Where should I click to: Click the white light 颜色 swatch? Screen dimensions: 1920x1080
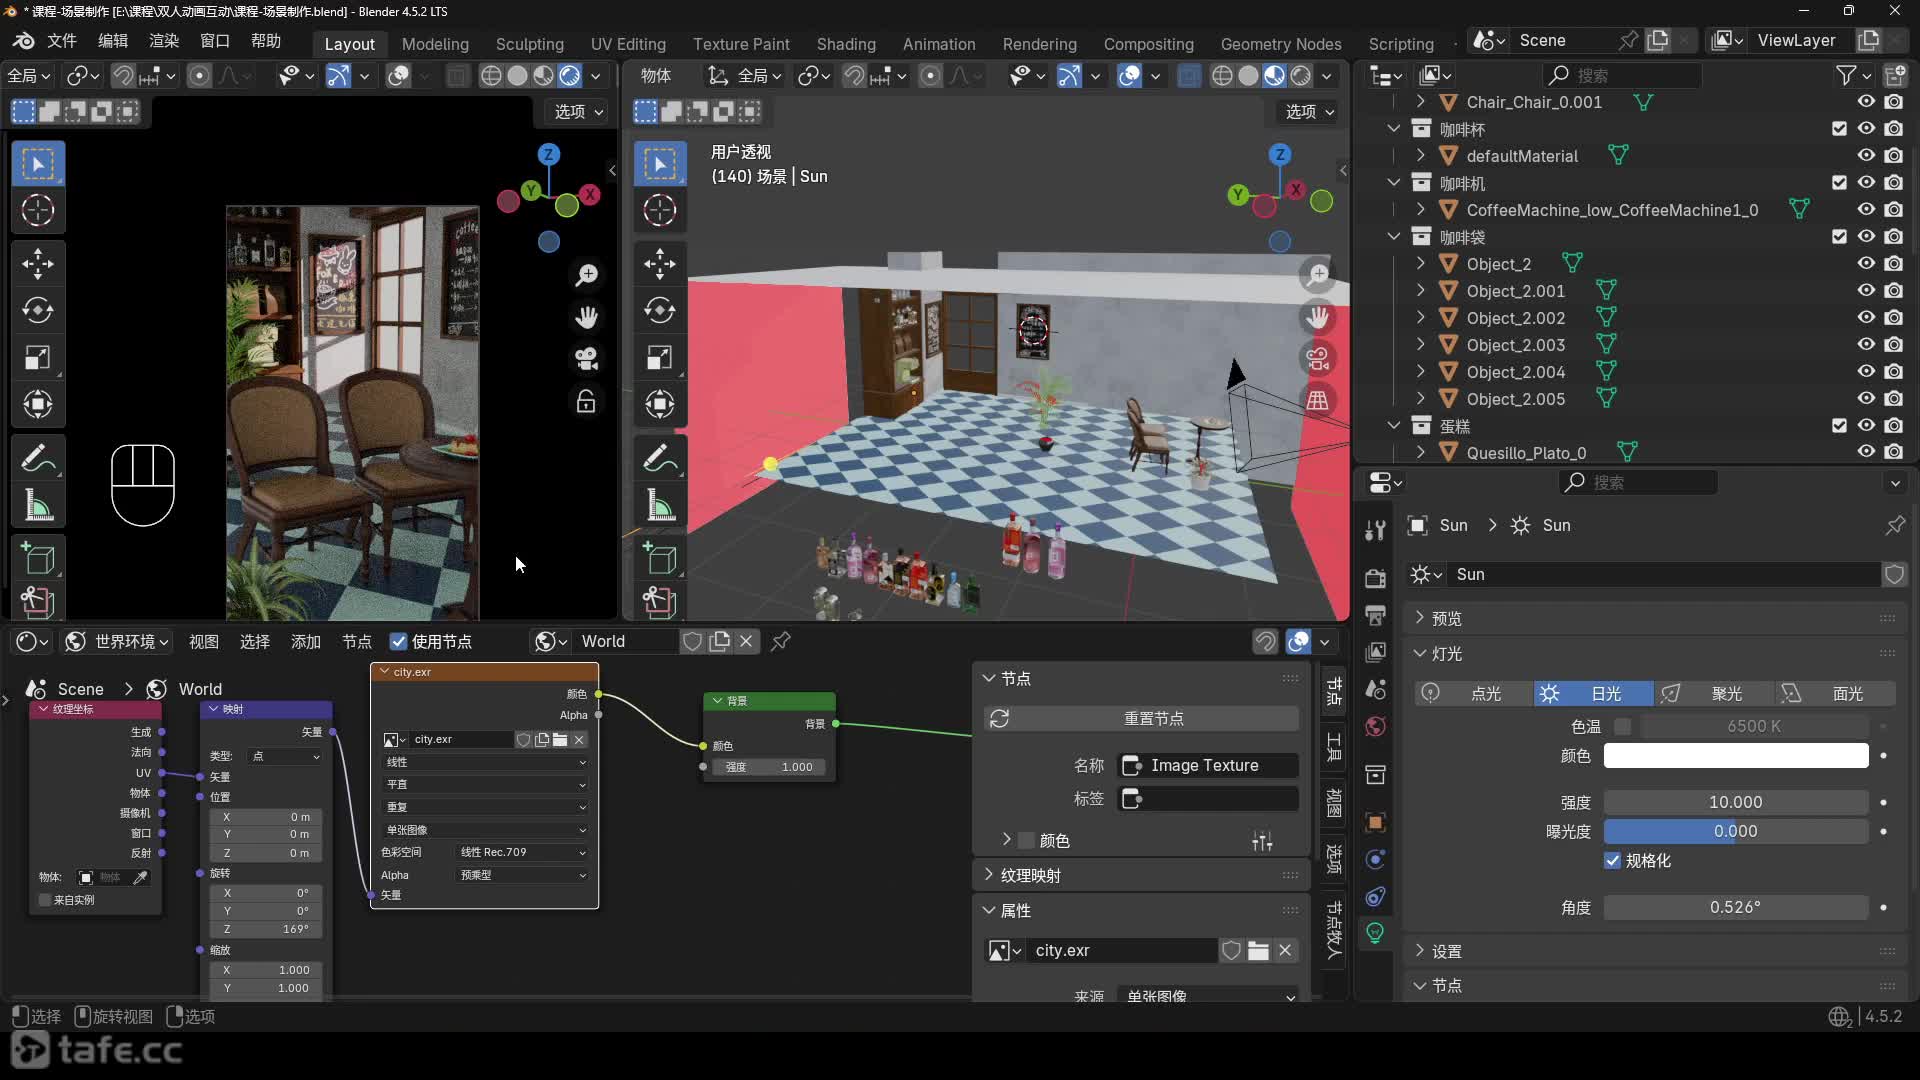pos(1735,756)
